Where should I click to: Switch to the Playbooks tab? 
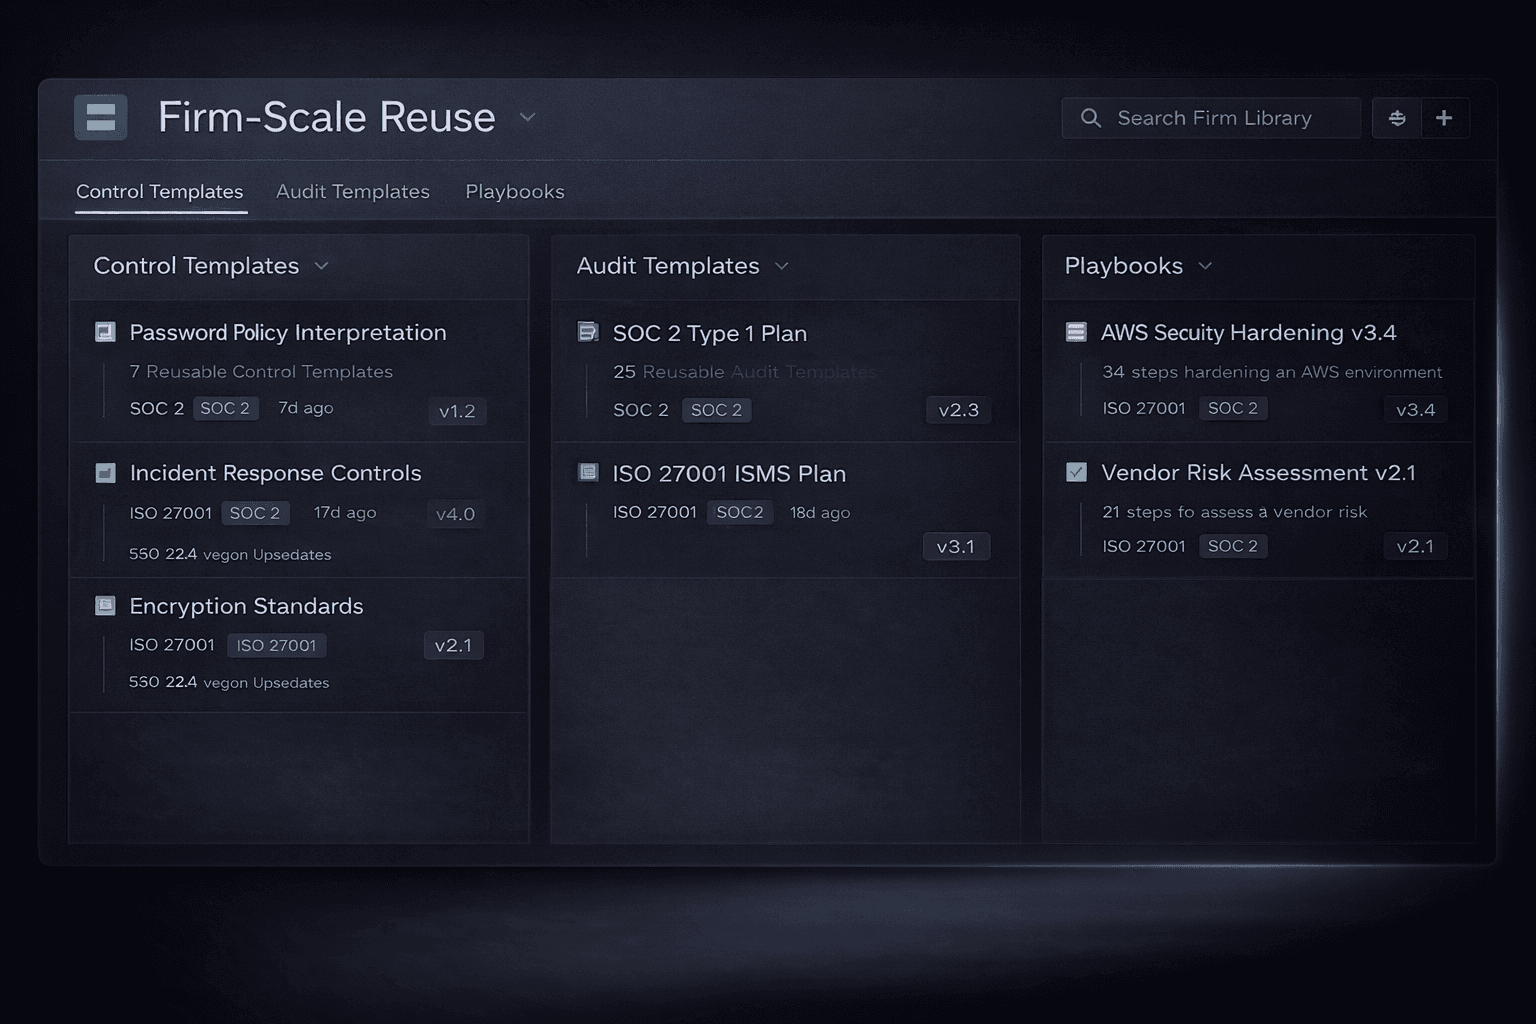514,192
